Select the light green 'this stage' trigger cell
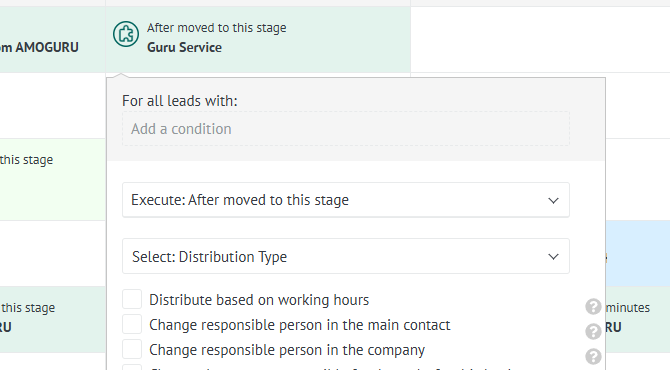 click(x=52, y=179)
